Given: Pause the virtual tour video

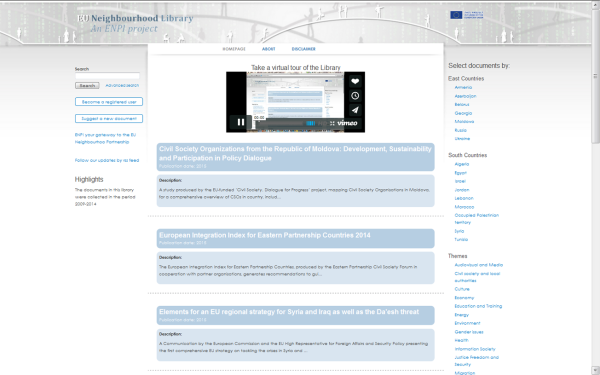Looking at the screenshot, I should (241, 122).
